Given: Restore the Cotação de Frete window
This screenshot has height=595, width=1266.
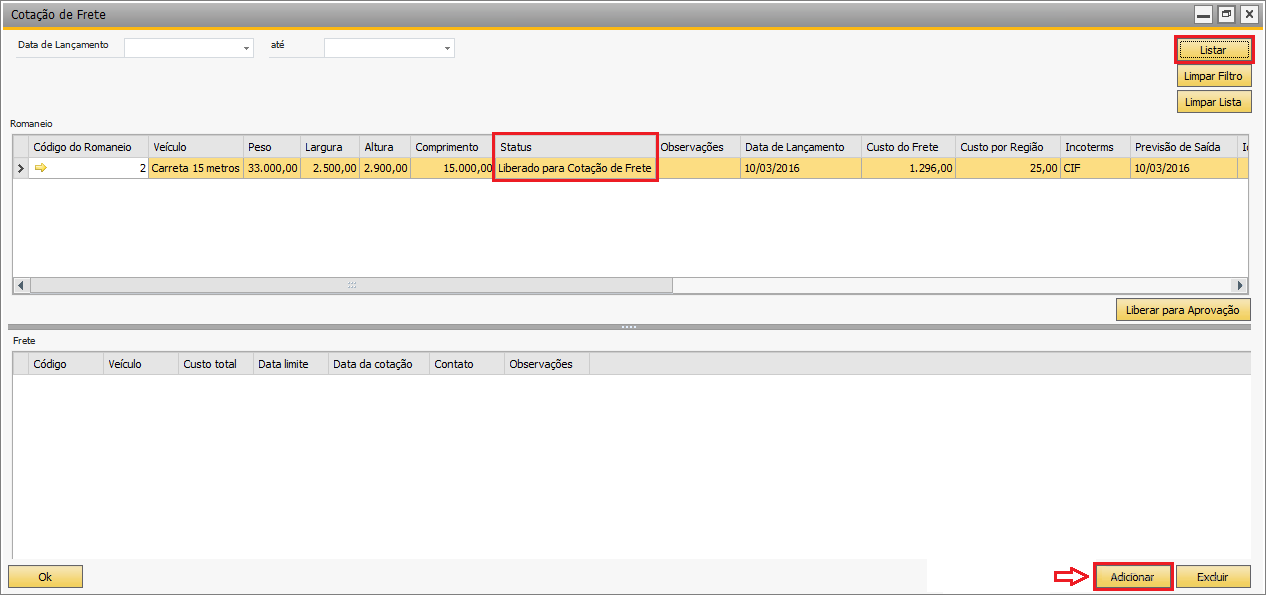Looking at the screenshot, I should (x=1226, y=14).
